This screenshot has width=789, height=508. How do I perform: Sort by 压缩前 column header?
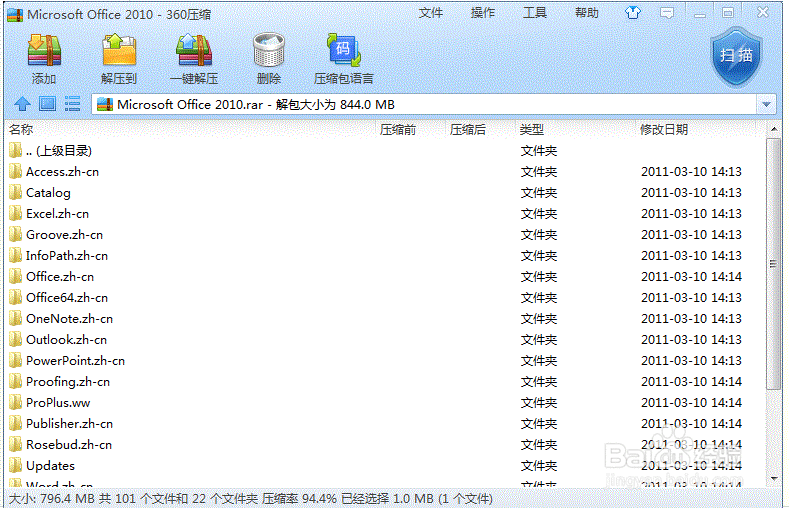pos(398,130)
